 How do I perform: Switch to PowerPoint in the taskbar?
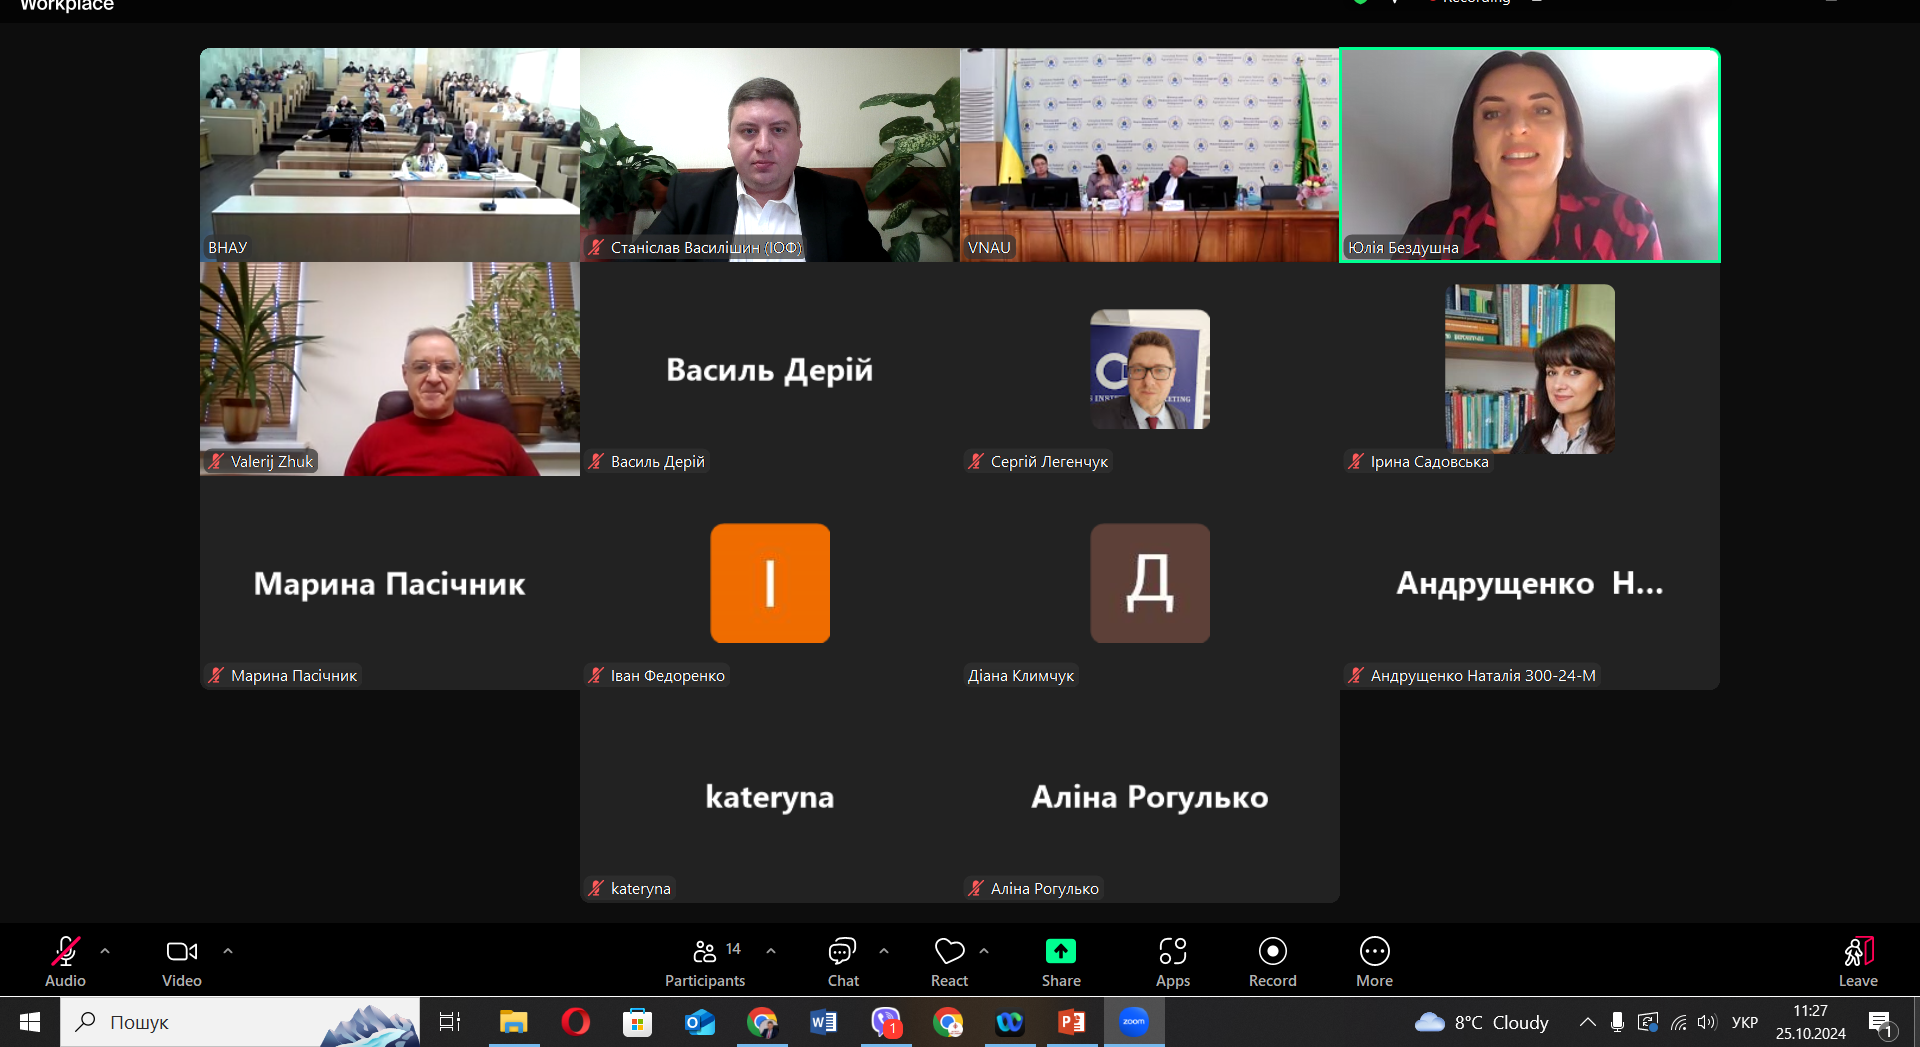(1071, 1022)
